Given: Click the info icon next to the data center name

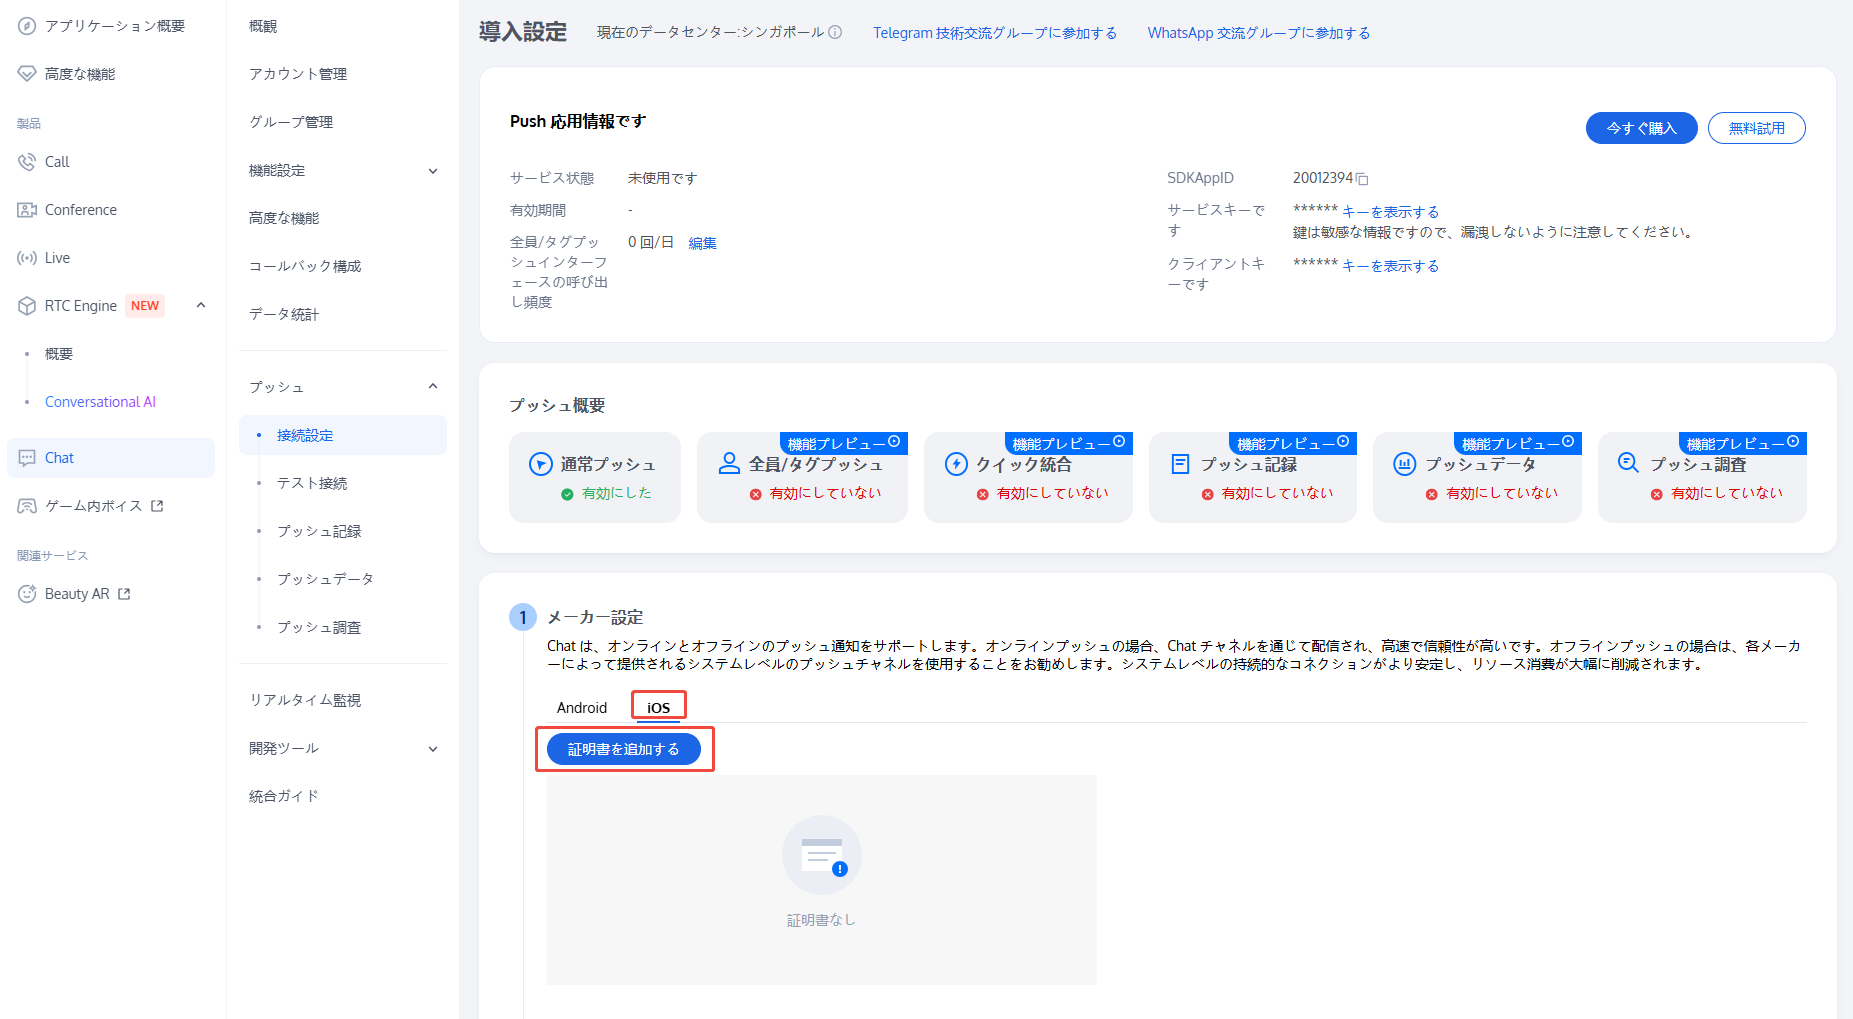Looking at the screenshot, I should 835,32.
